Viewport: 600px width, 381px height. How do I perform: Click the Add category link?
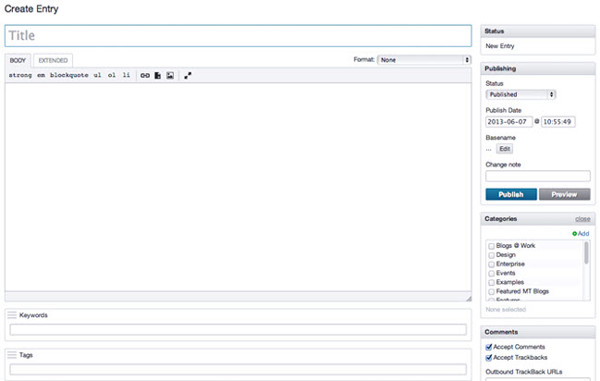[583, 234]
